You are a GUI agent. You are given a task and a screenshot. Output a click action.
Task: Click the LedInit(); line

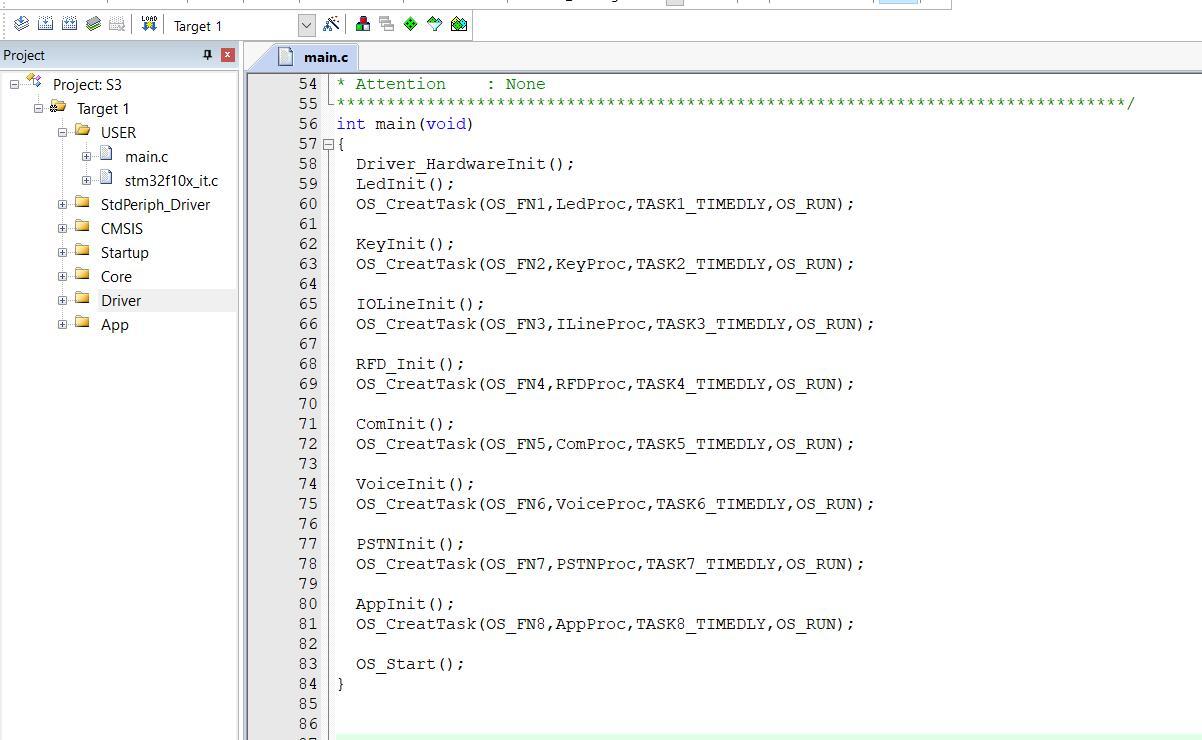tap(405, 184)
